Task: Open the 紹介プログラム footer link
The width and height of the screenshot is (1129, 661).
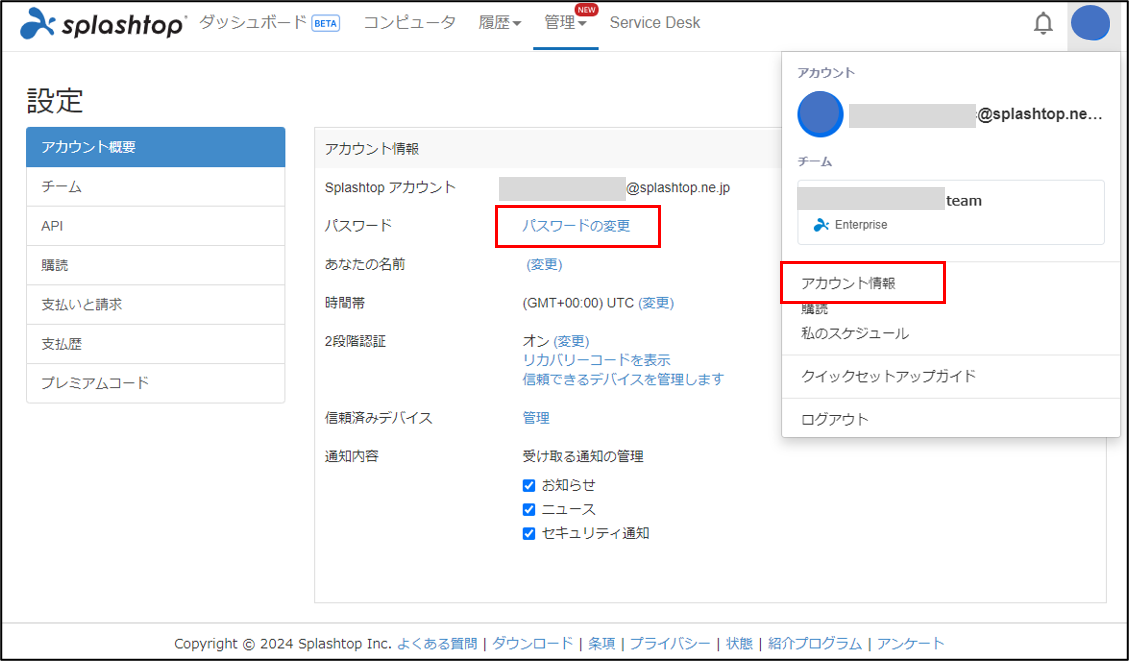Action: click(x=815, y=644)
